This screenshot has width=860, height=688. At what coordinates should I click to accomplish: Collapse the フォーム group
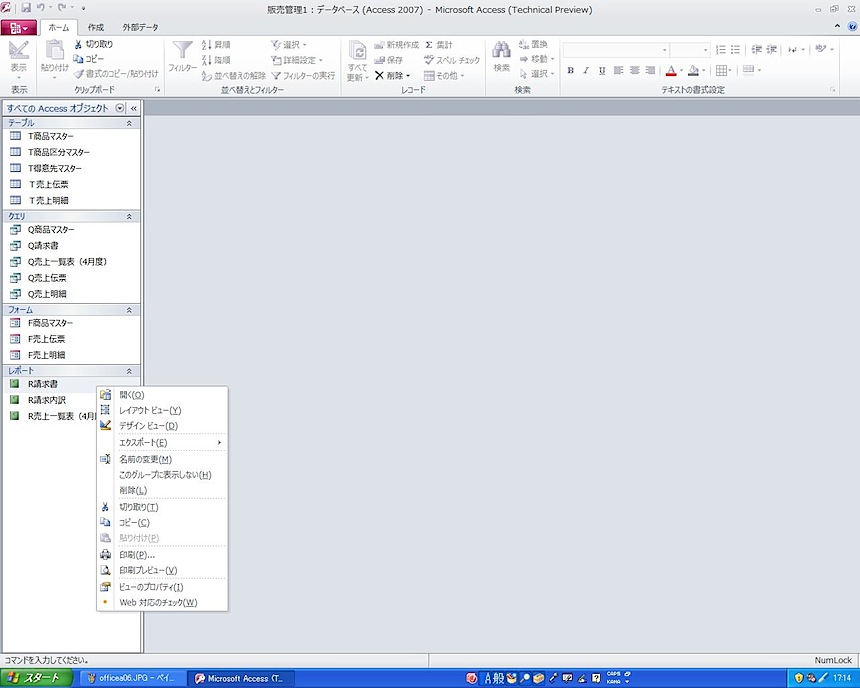pos(129,310)
